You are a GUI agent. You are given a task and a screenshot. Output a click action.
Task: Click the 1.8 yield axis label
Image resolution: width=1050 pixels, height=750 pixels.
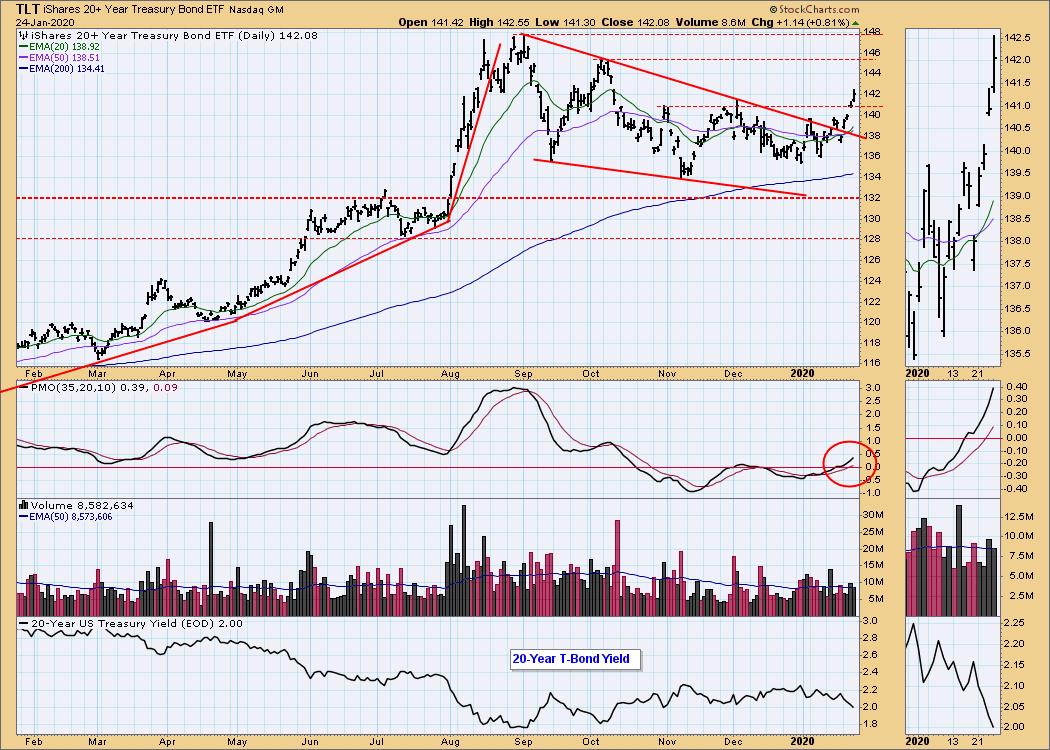tap(868, 724)
